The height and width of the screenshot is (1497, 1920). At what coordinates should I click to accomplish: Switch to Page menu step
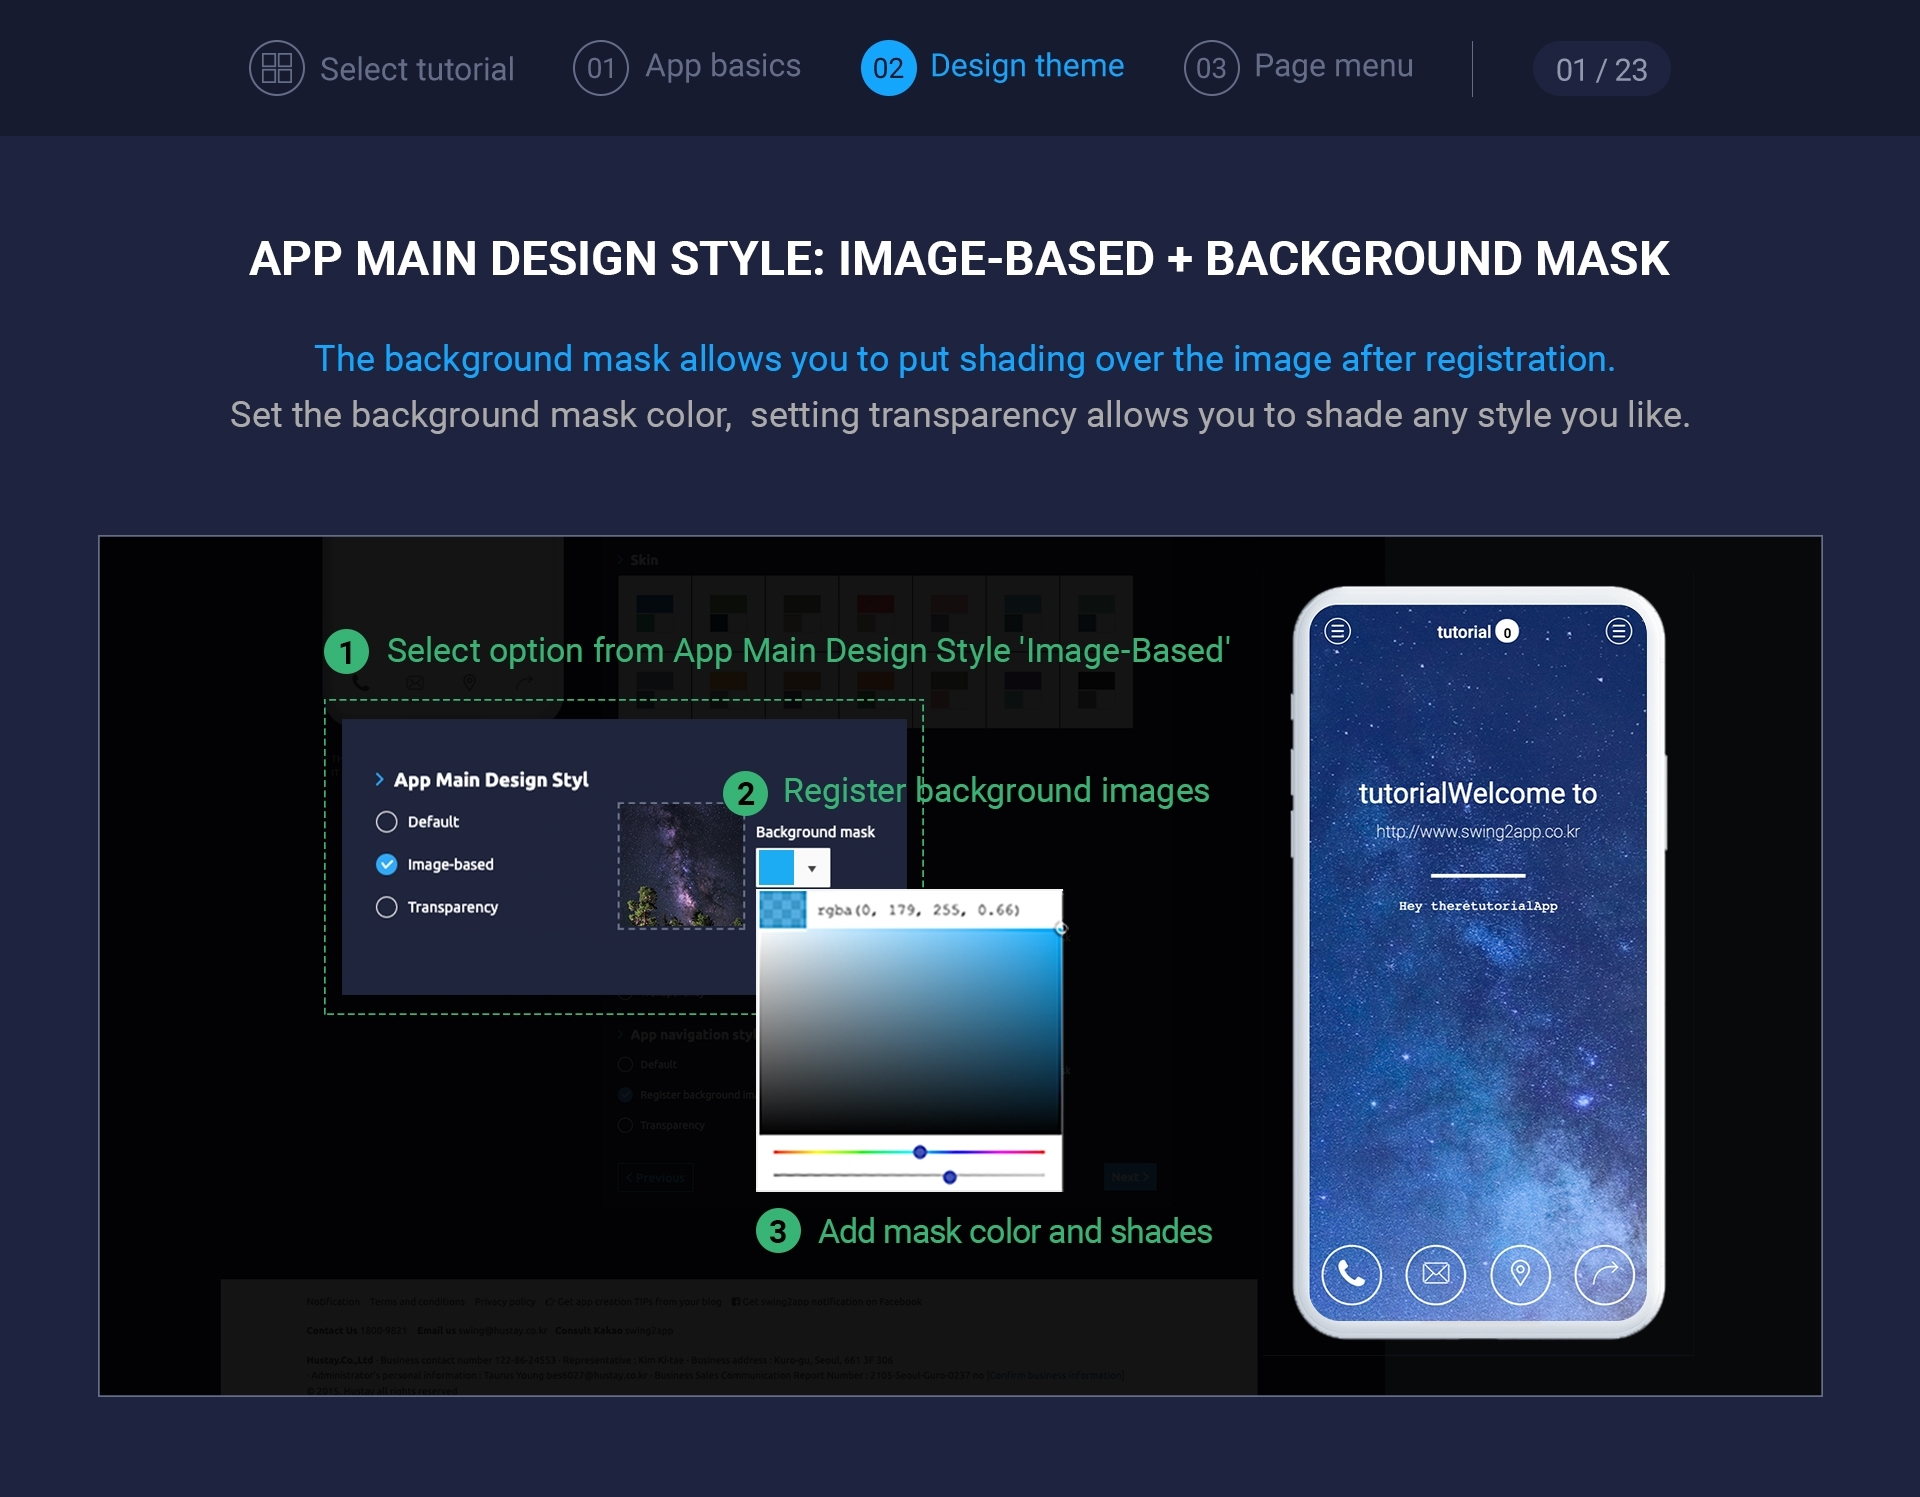click(x=1332, y=66)
